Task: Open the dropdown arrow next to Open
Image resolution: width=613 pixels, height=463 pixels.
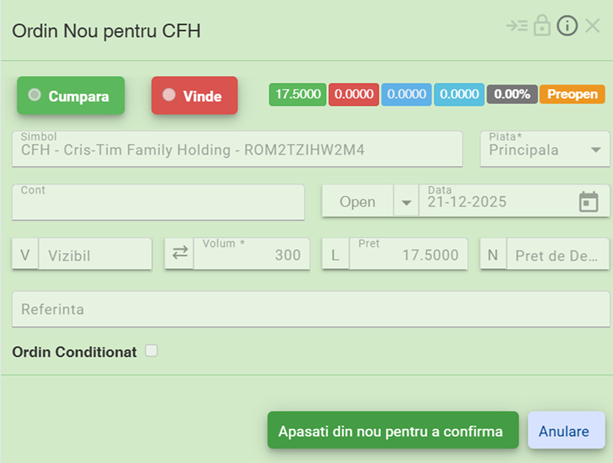Action: (x=406, y=202)
